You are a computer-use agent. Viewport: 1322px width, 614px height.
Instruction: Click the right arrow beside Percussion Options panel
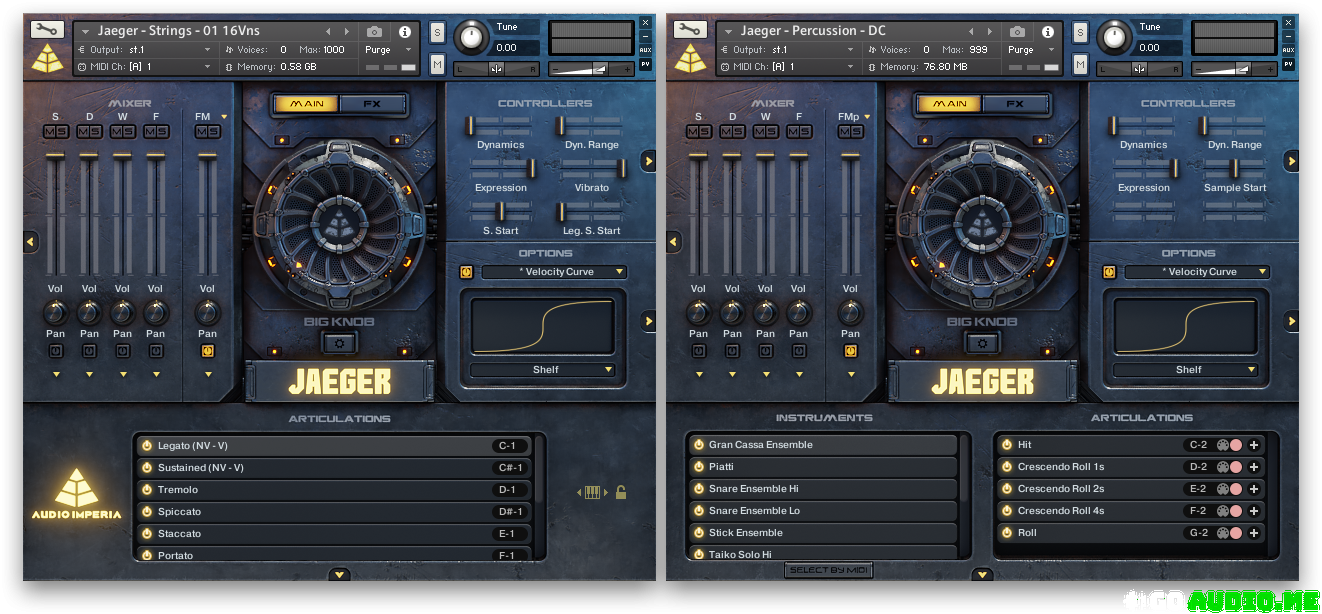pos(1291,321)
